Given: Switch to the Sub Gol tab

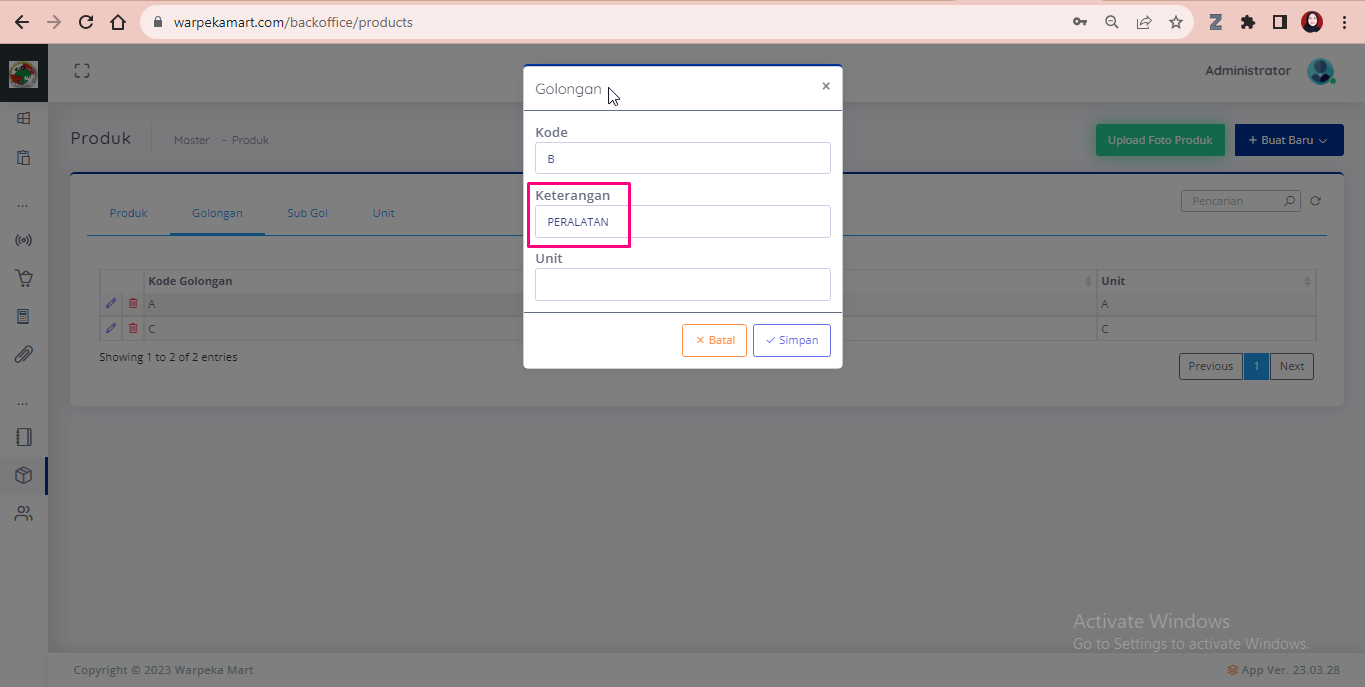Looking at the screenshot, I should coord(307,213).
